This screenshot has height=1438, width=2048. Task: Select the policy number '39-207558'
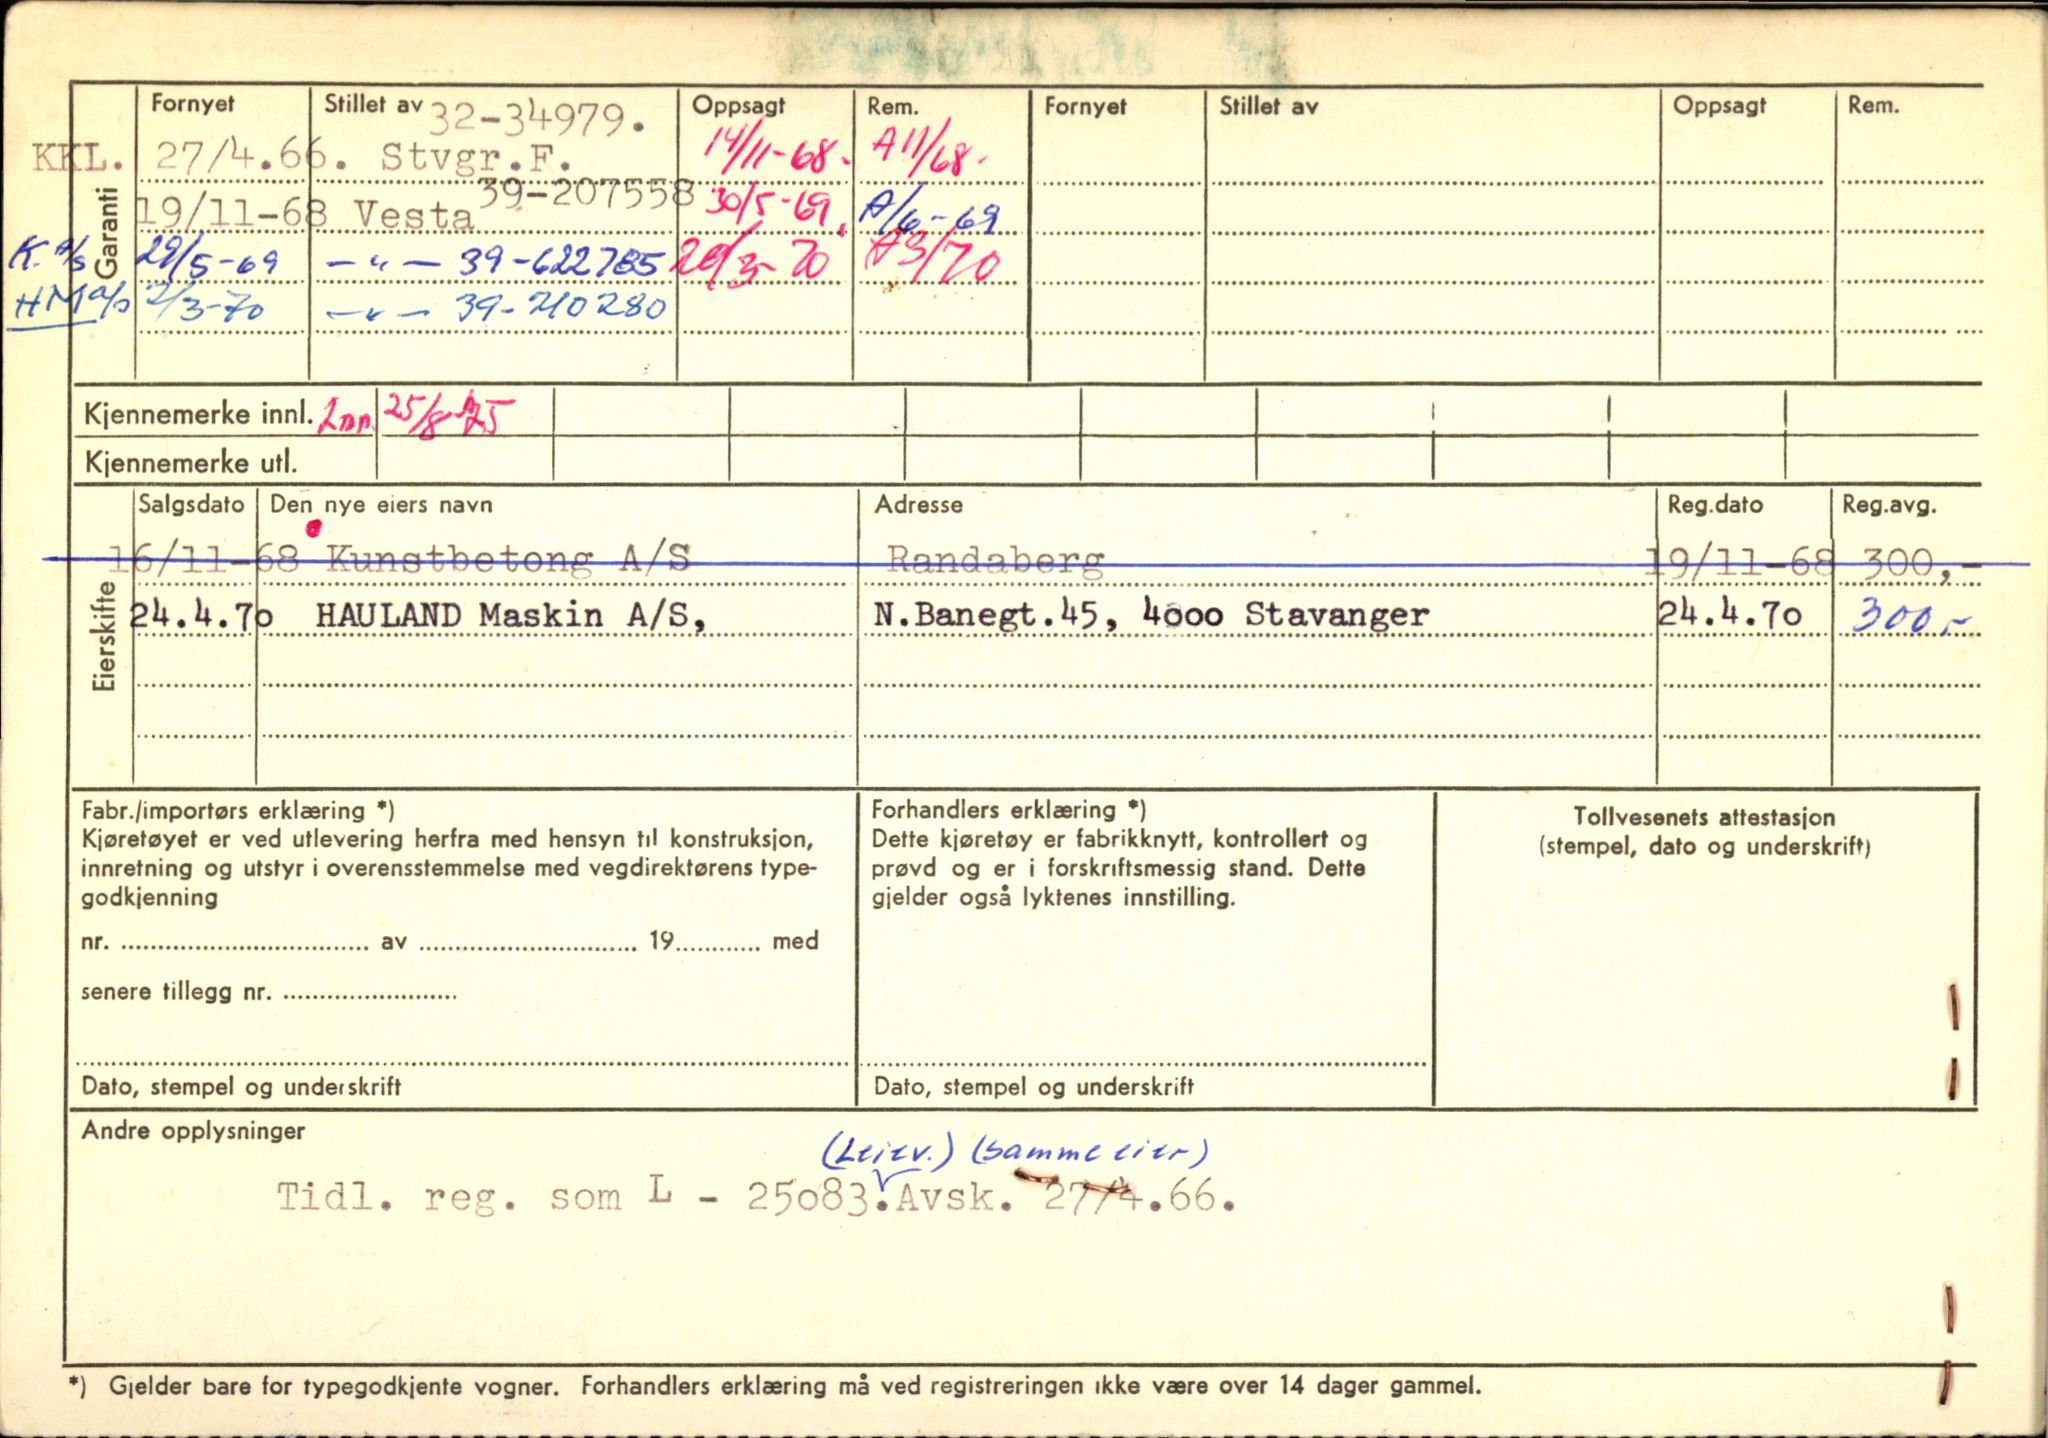(x=587, y=193)
